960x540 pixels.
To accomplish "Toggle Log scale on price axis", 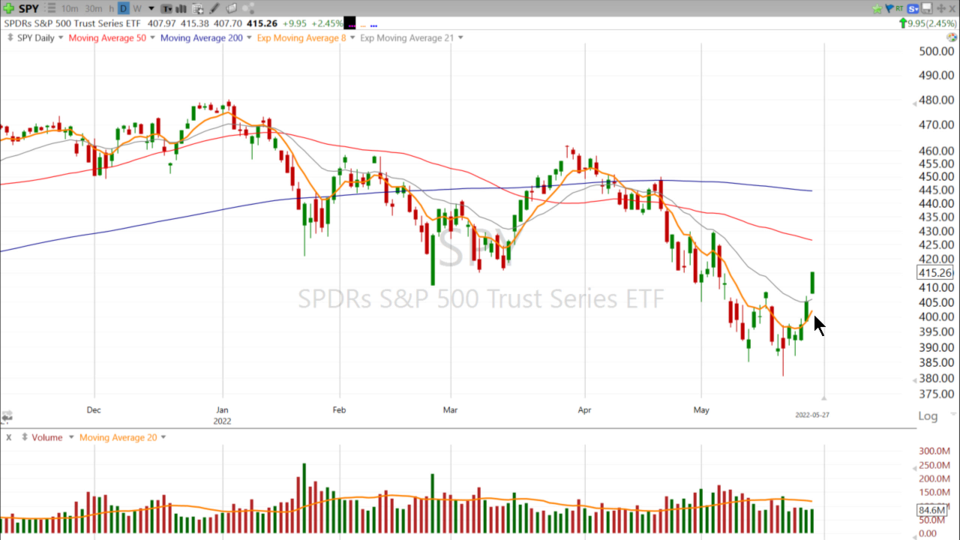I will tap(928, 416).
